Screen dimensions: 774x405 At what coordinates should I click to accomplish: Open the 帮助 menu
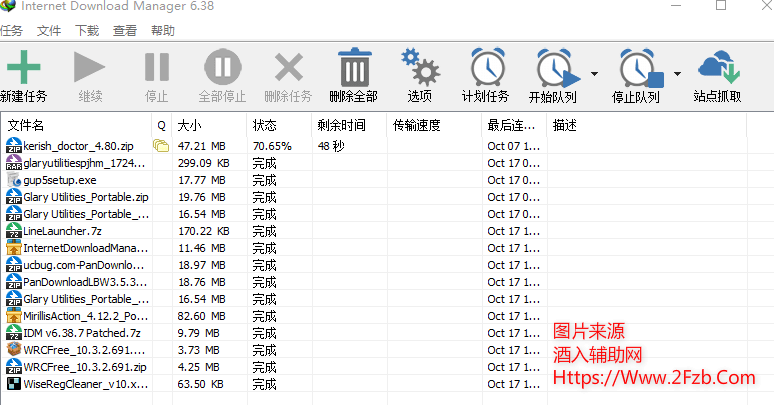(x=162, y=31)
